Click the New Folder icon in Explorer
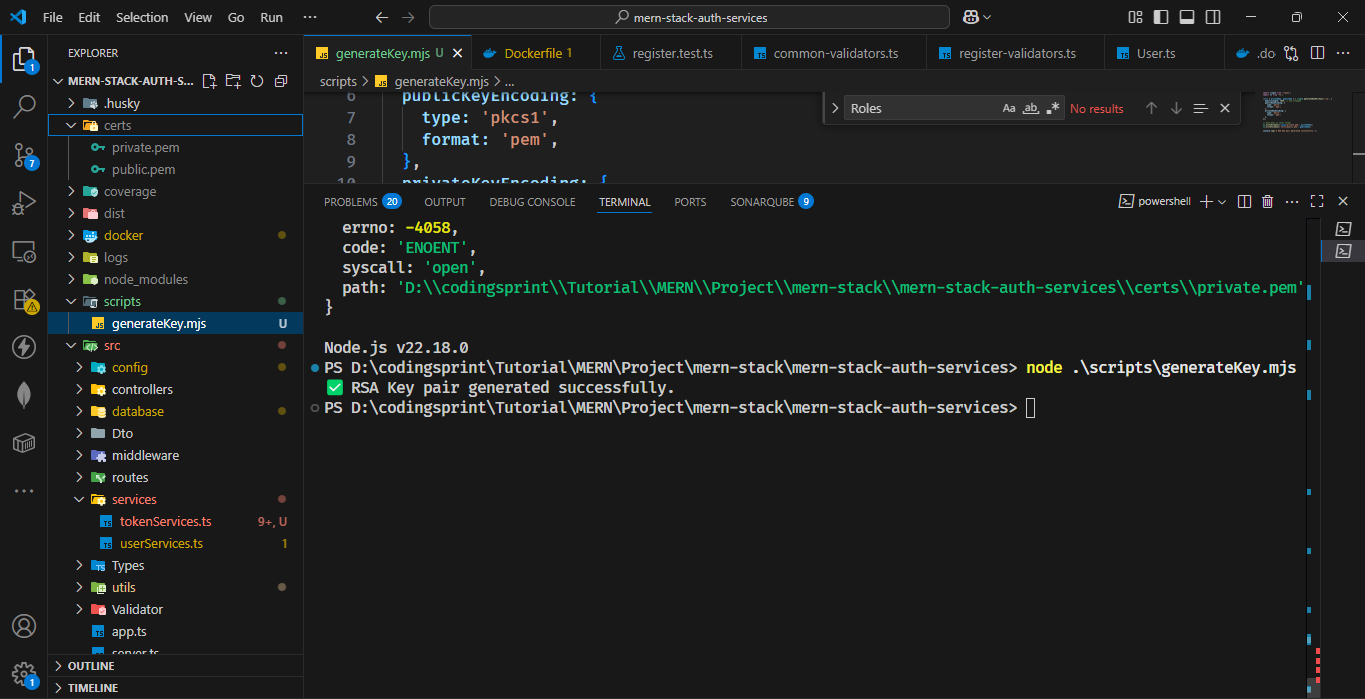Image resolution: width=1365 pixels, height=699 pixels. [x=233, y=81]
